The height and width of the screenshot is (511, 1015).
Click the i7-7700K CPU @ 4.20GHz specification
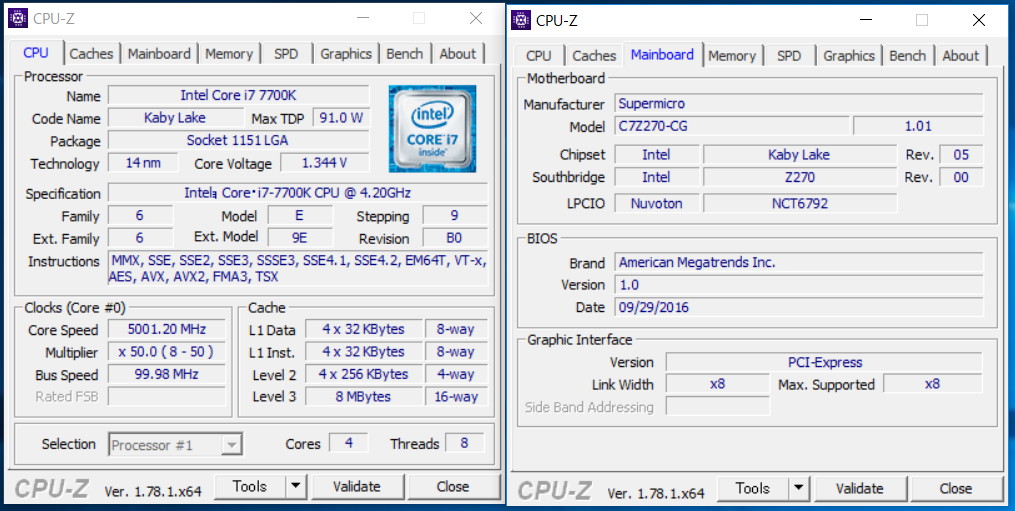(297, 193)
